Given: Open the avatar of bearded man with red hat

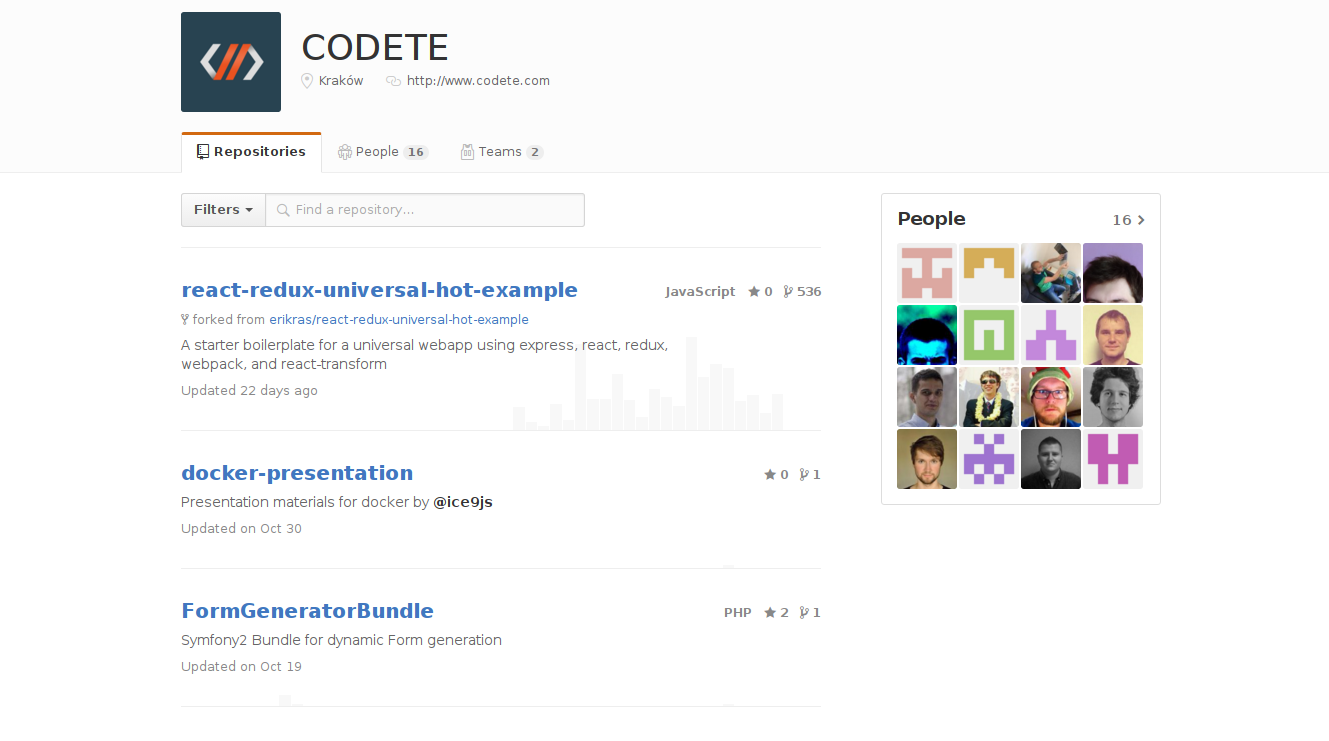Looking at the screenshot, I should [x=1051, y=397].
